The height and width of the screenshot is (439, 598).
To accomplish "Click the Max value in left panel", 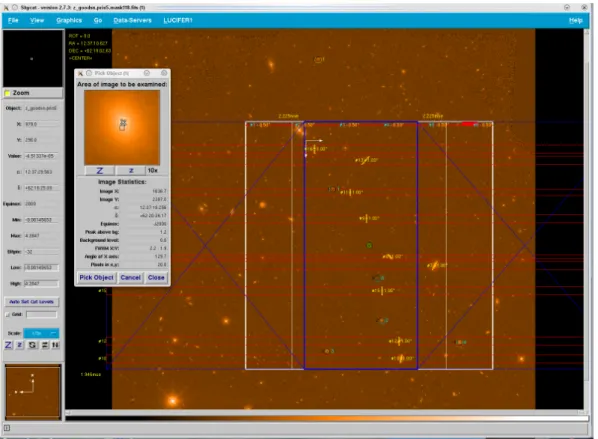I will [x=42, y=236].
